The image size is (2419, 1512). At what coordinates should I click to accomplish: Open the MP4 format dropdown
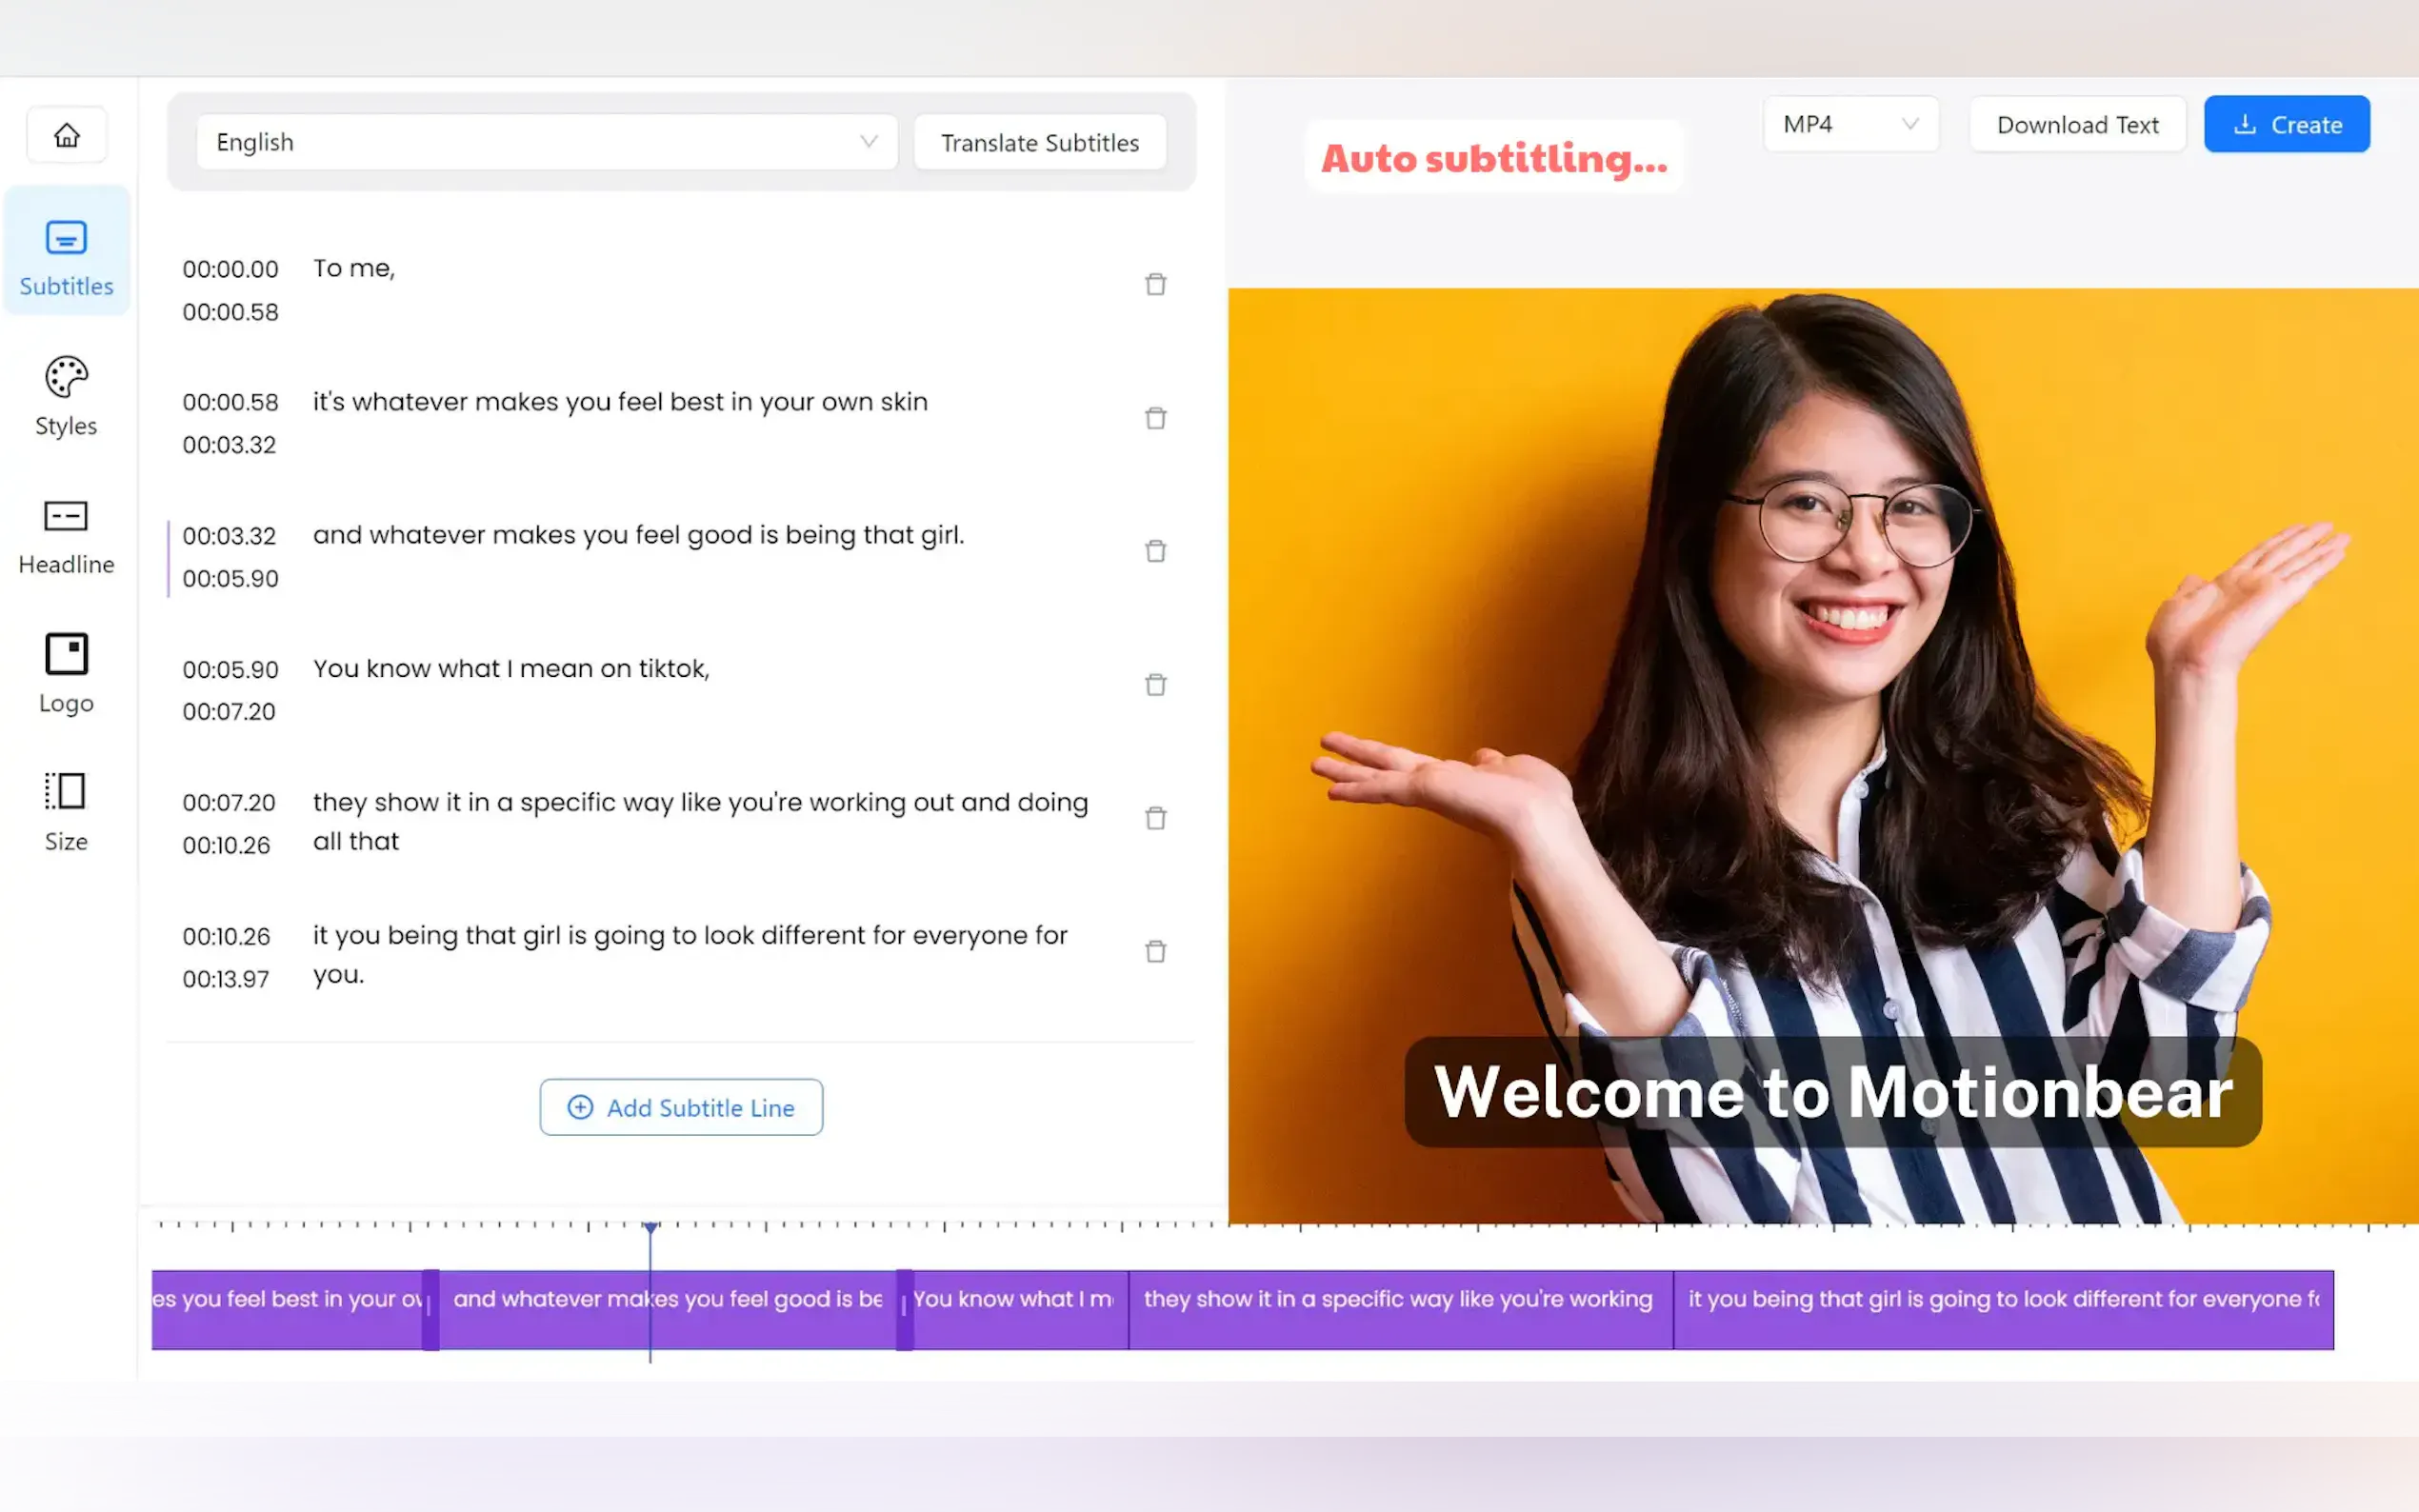coord(1849,124)
